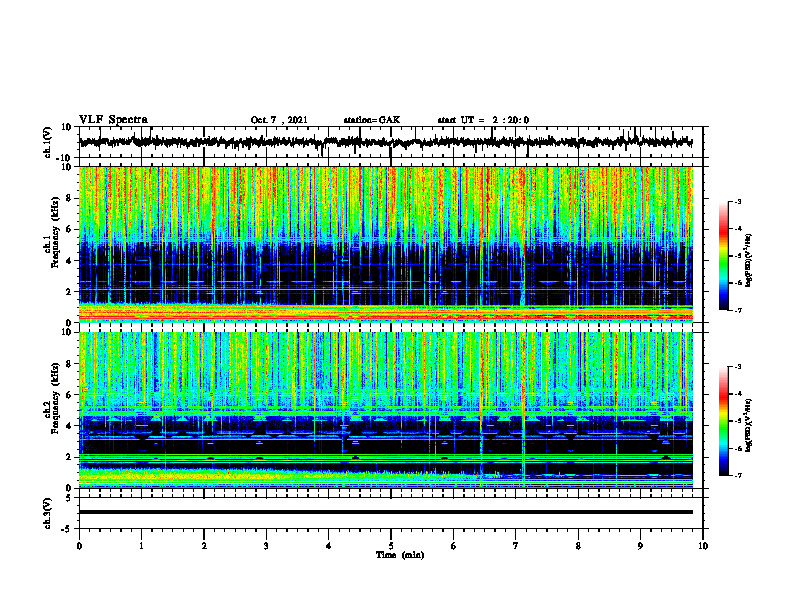This screenshot has width=792, height=612.
Task: Click the "2" kHz tick on ch.2 spectrogram axis
Action: (69, 457)
